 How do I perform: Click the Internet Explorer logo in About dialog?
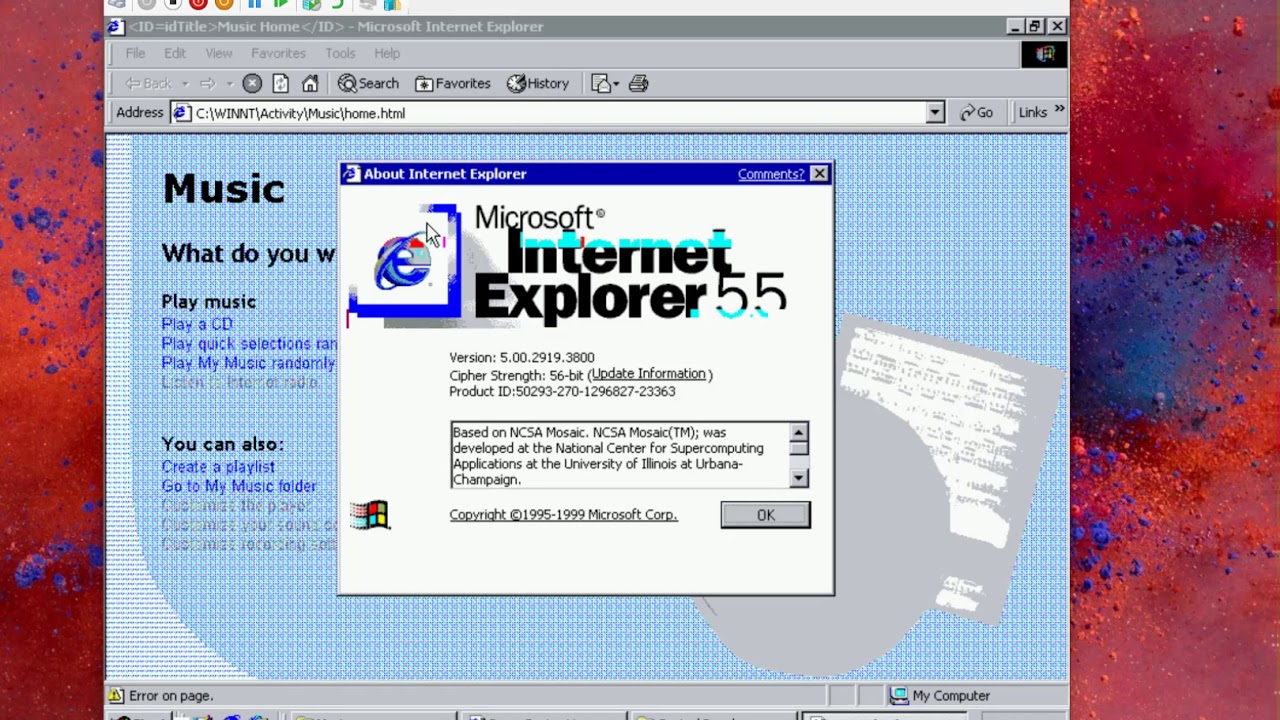coord(404,262)
